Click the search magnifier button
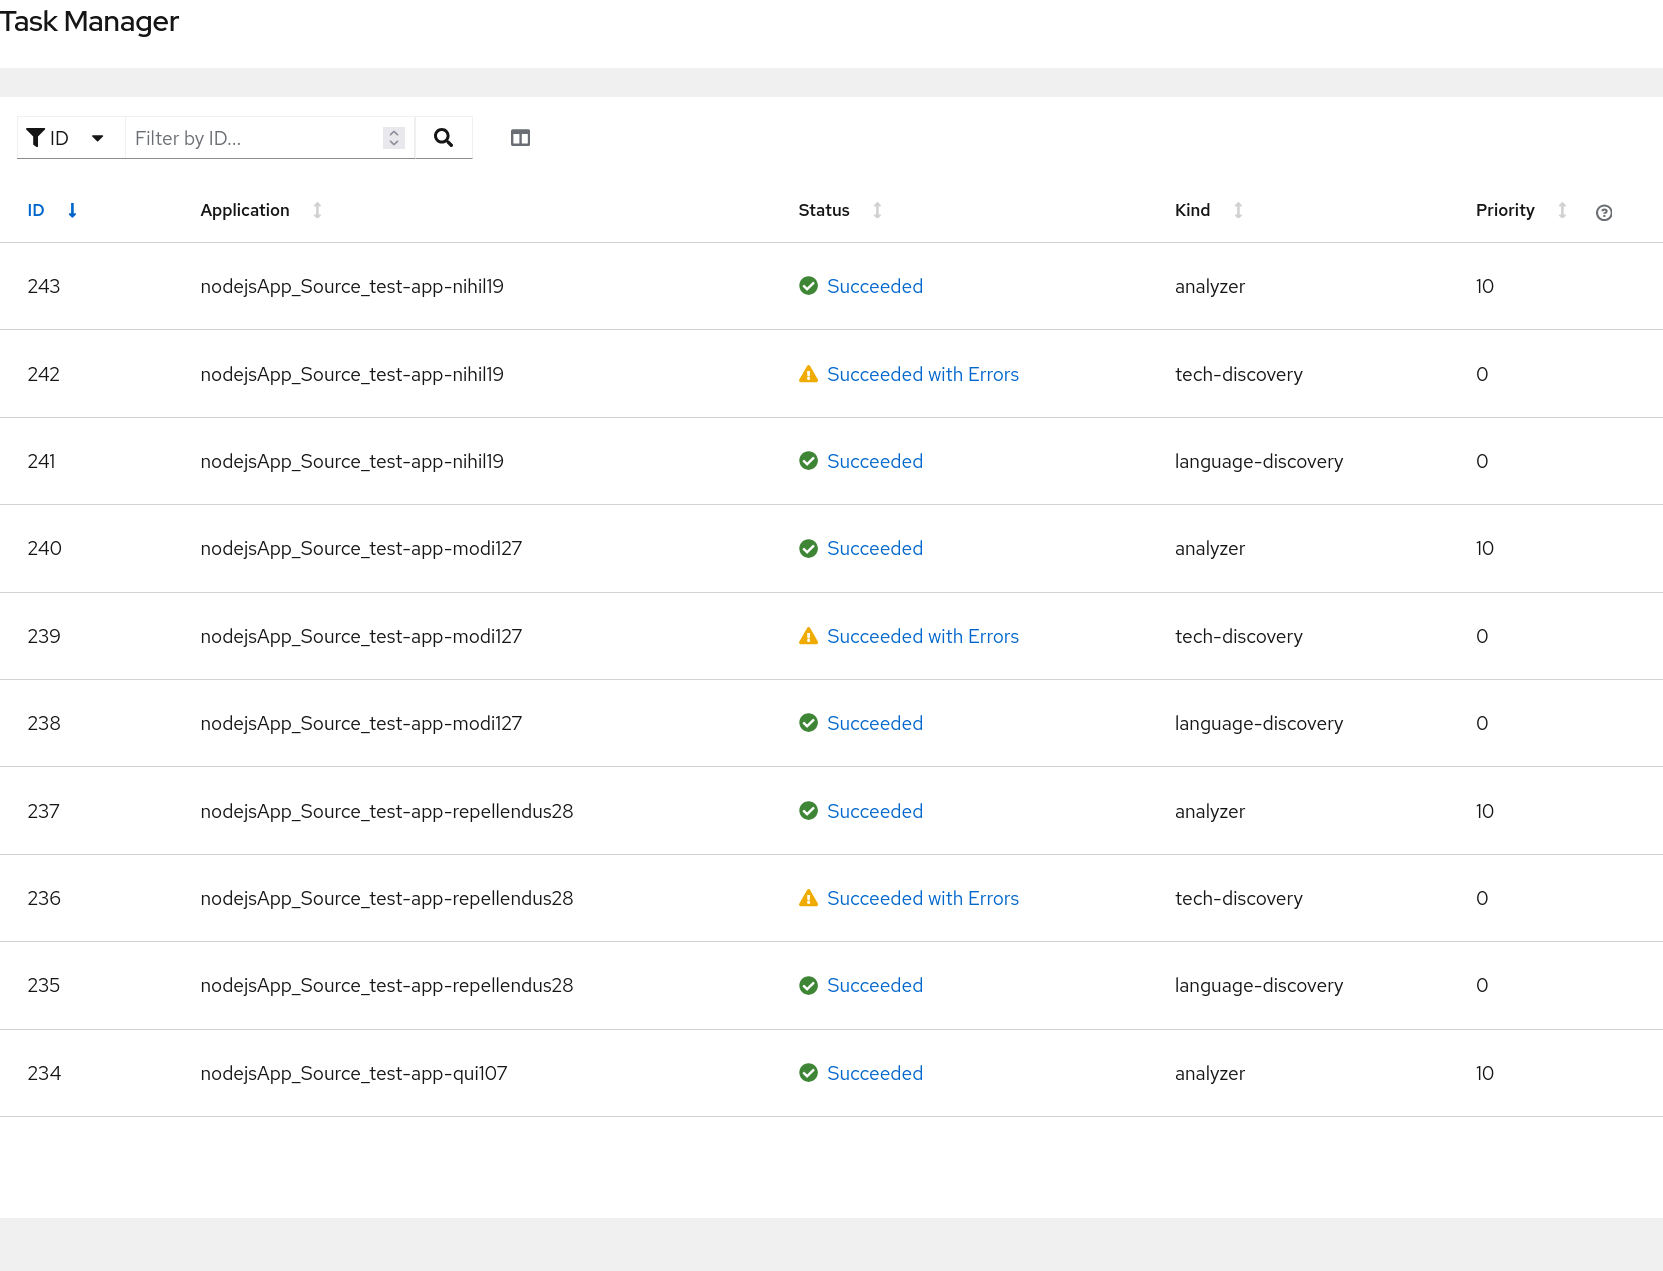Viewport: 1663px width, 1271px height. (443, 138)
